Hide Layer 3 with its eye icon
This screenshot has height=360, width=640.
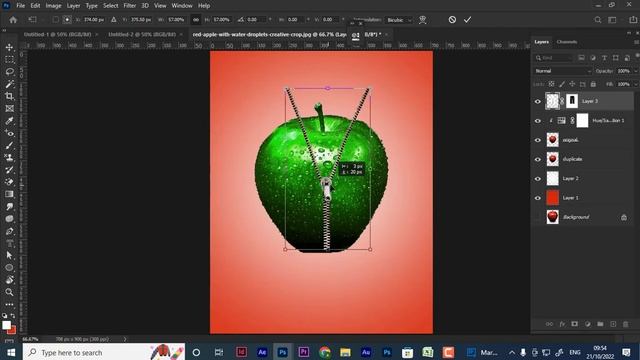[538, 102]
